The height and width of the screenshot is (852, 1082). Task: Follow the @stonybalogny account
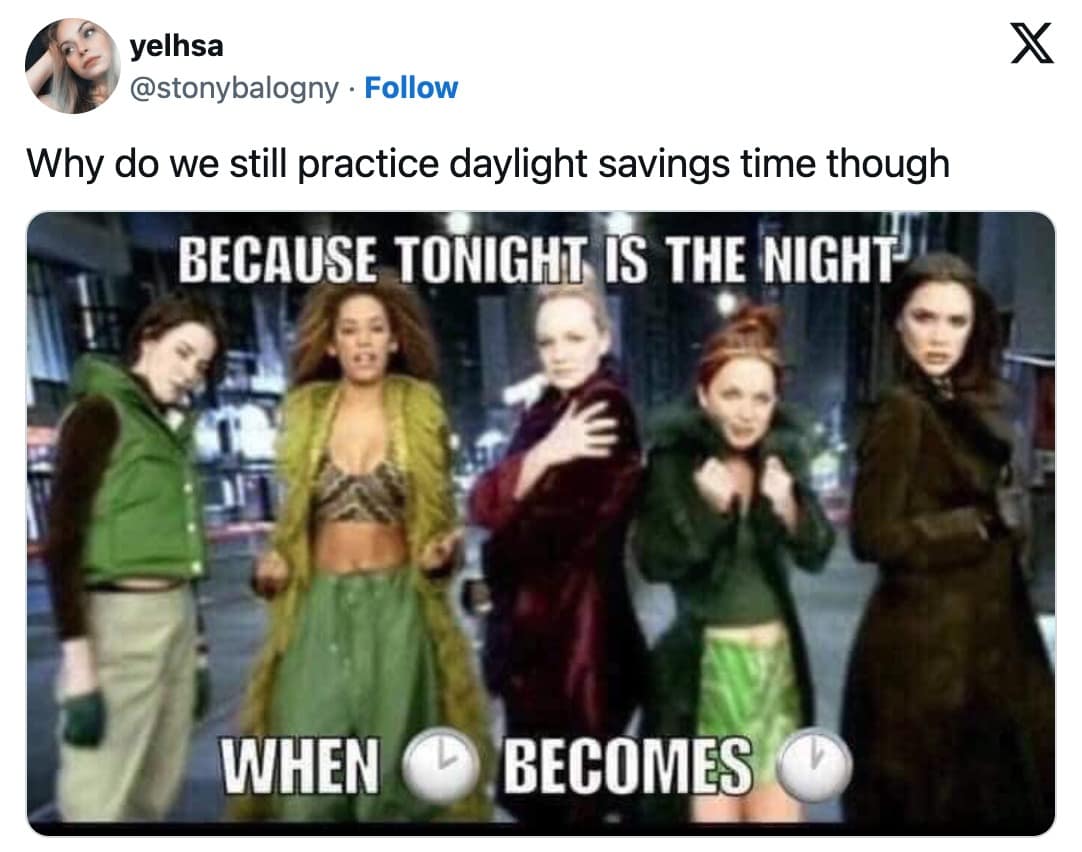(x=411, y=88)
